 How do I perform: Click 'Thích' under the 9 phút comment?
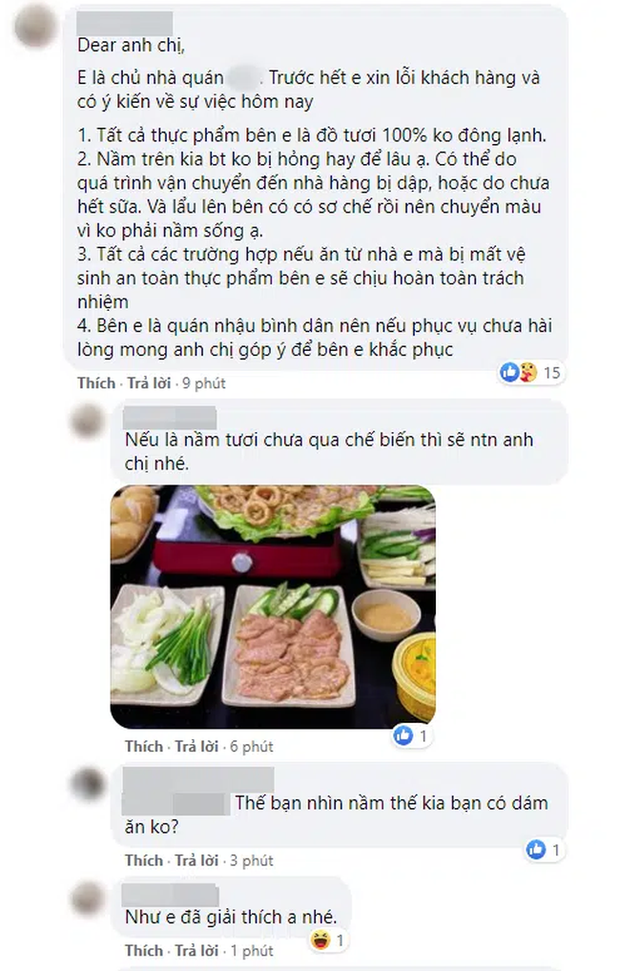pyautogui.click(x=96, y=383)
